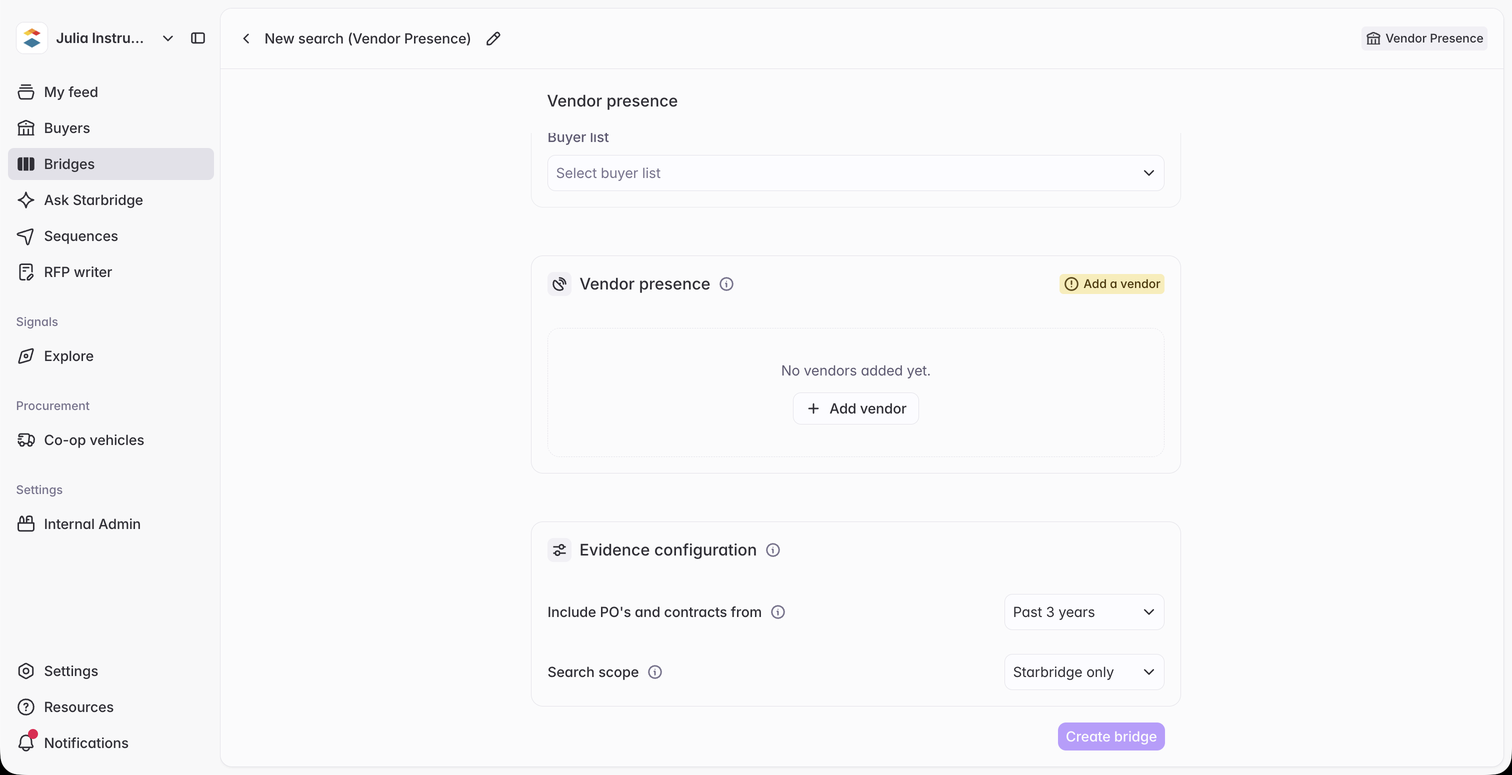
Task: Click info icon beside Include PO's and contracts
Action: coord(778,612)
